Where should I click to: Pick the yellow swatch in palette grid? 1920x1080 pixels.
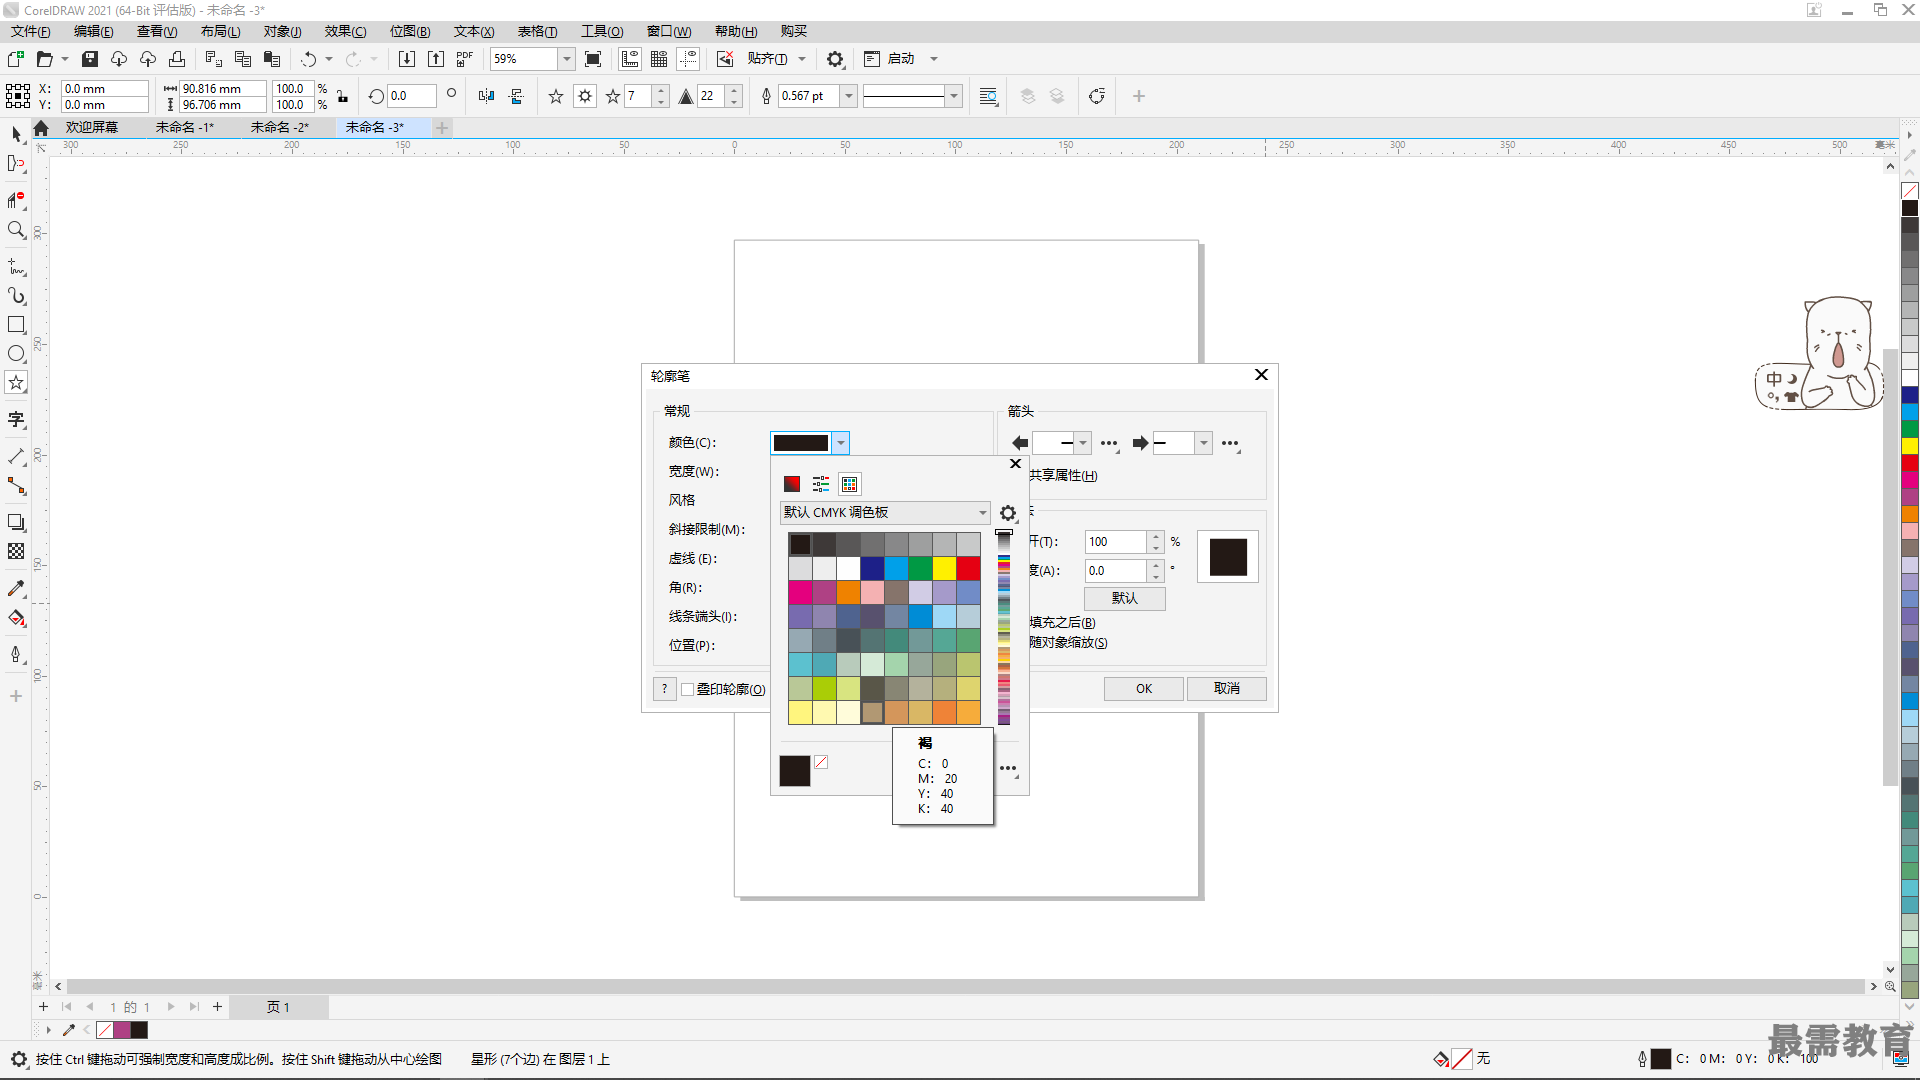tap(945, 568)
